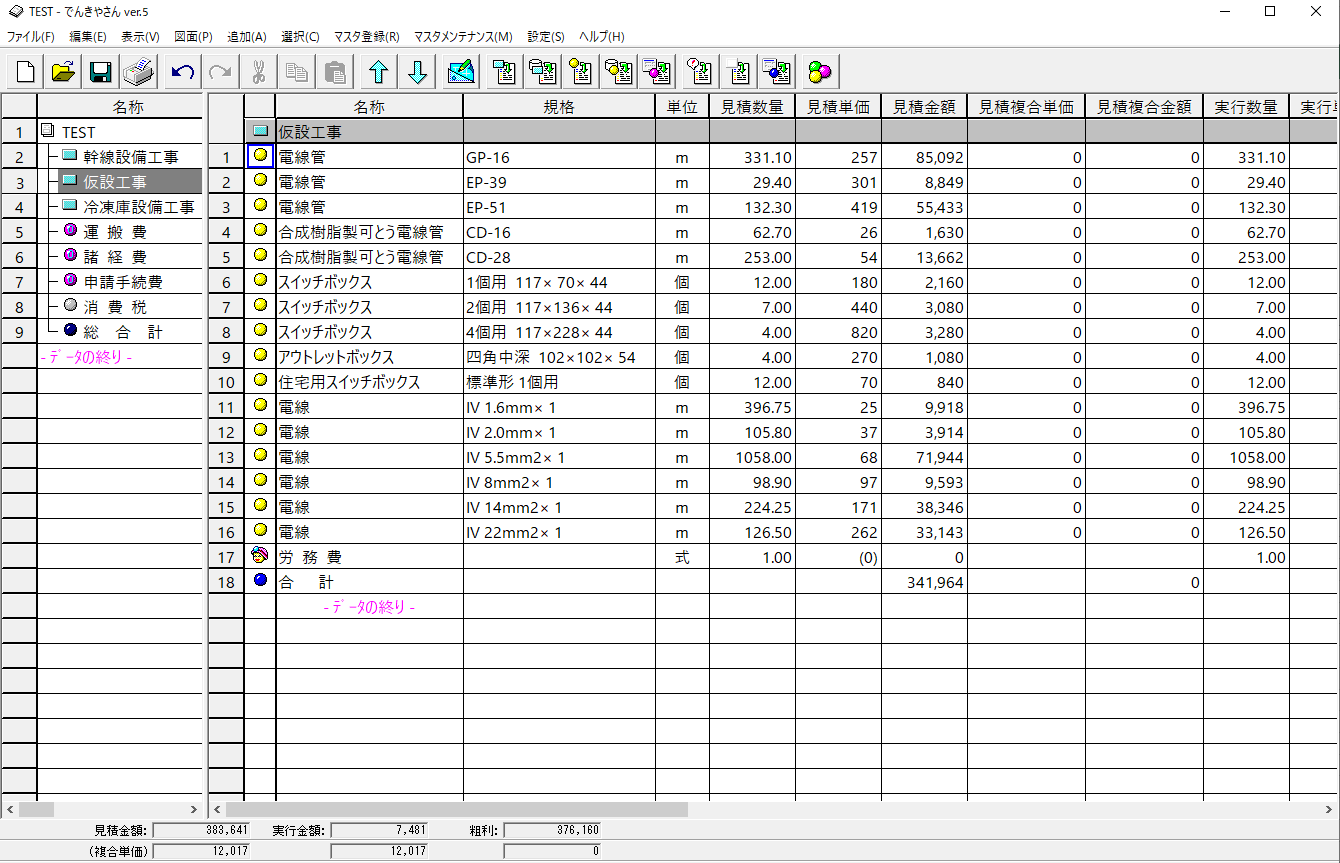Click cyan icon in 仮設工事 header row
This screenshot has width=1340, height=863.
[260, 131]
